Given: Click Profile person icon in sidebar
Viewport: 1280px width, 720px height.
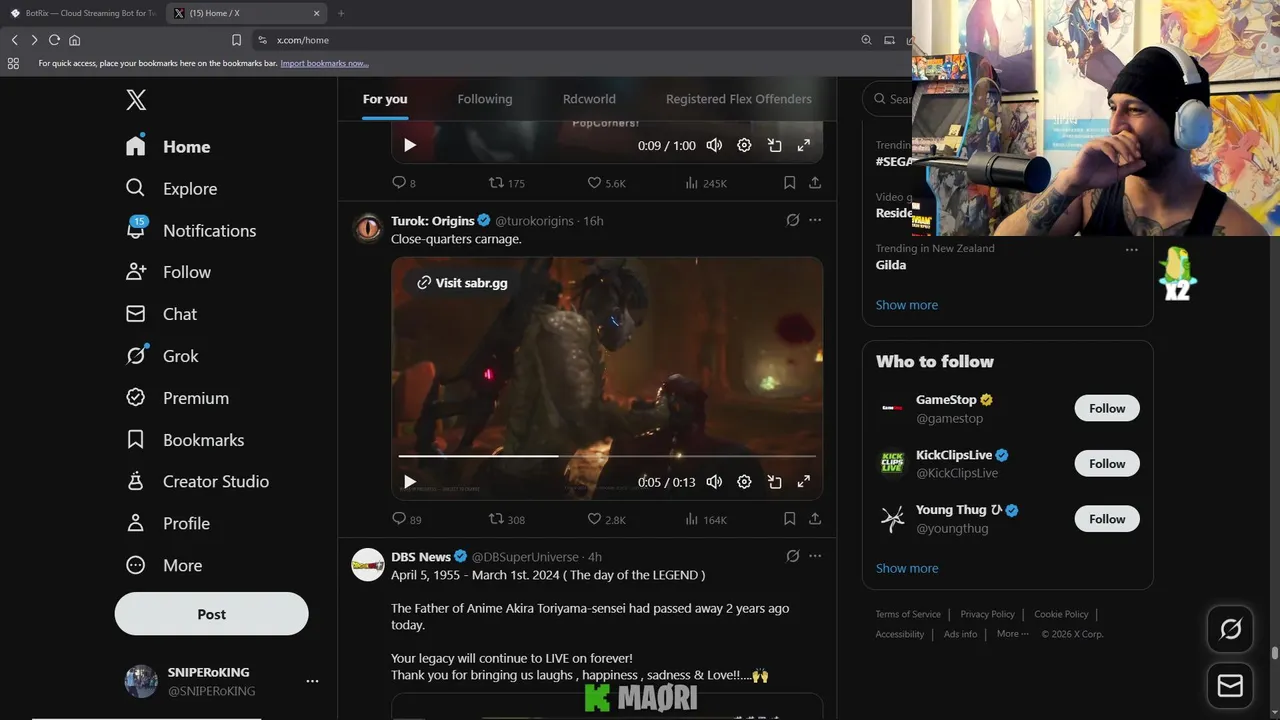Looking at the screenshot, I should 136,523.
